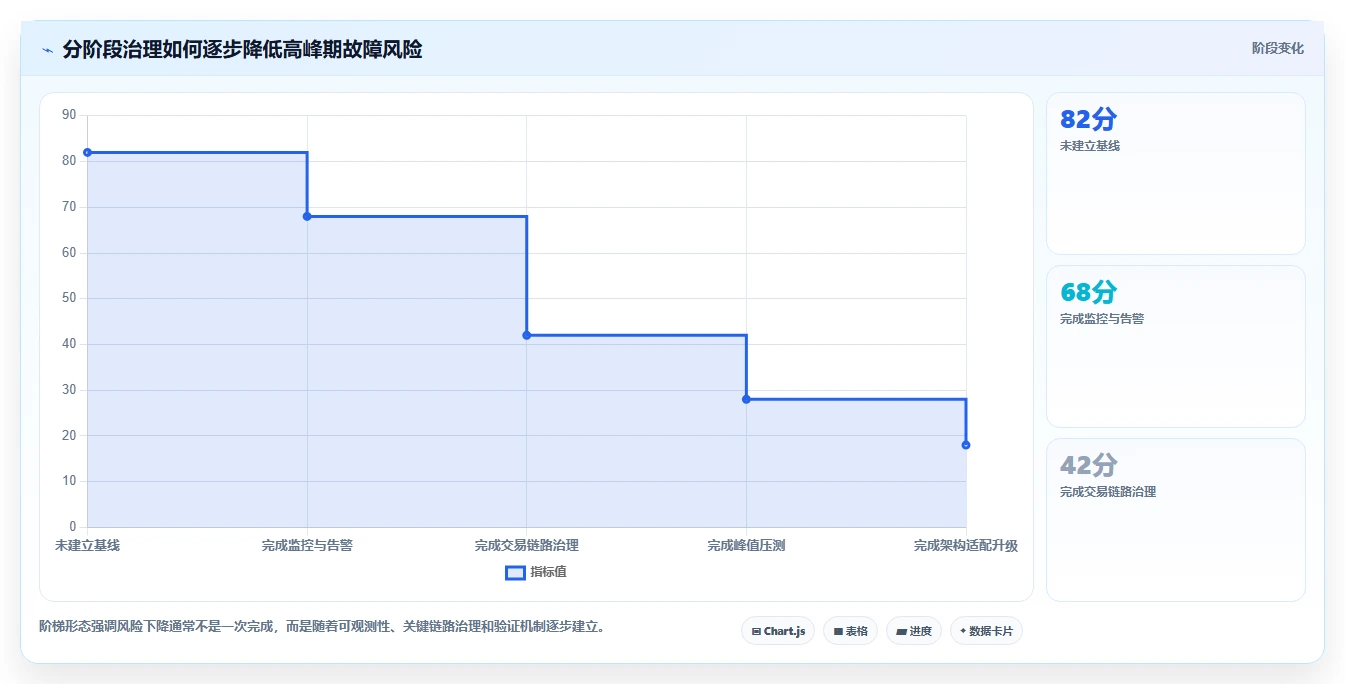Click the y-axis tick label 50
This screenshot has height=684, width=1345.
(x=69, y=298)
